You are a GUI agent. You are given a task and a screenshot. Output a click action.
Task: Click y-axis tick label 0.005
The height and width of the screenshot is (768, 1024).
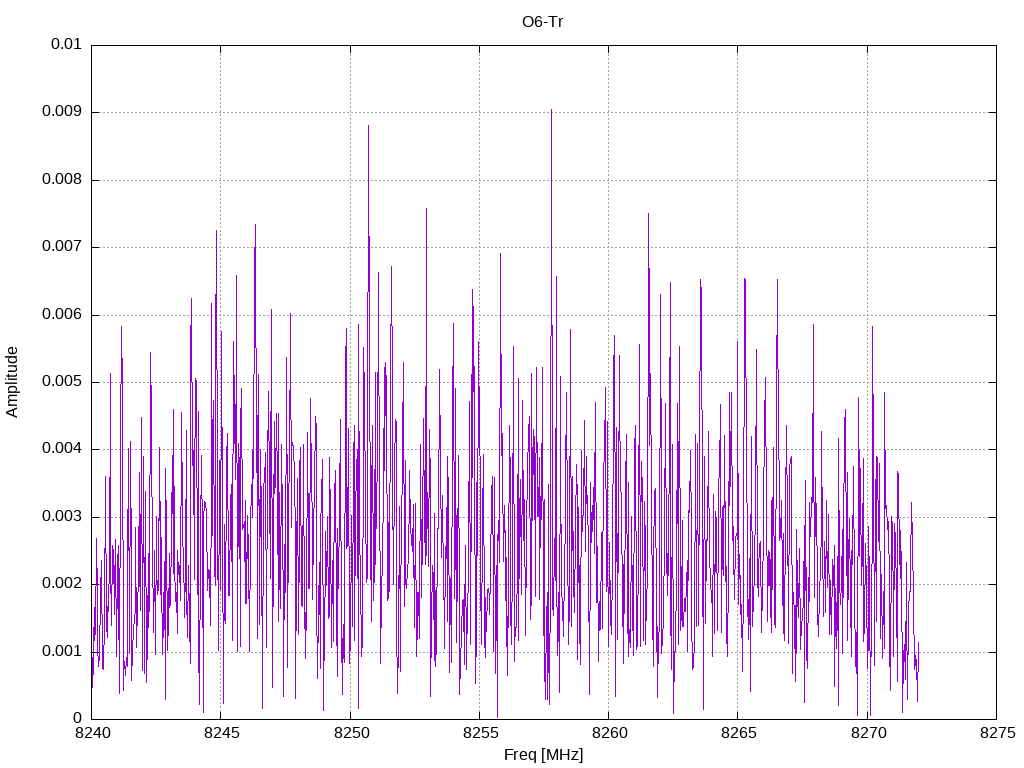click(x=62, y=381)
